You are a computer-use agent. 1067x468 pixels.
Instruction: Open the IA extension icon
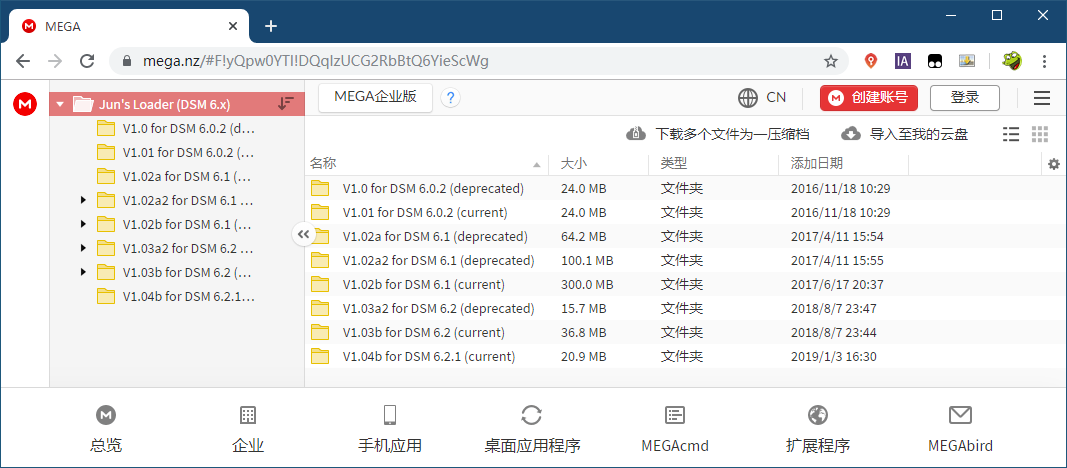902,61
